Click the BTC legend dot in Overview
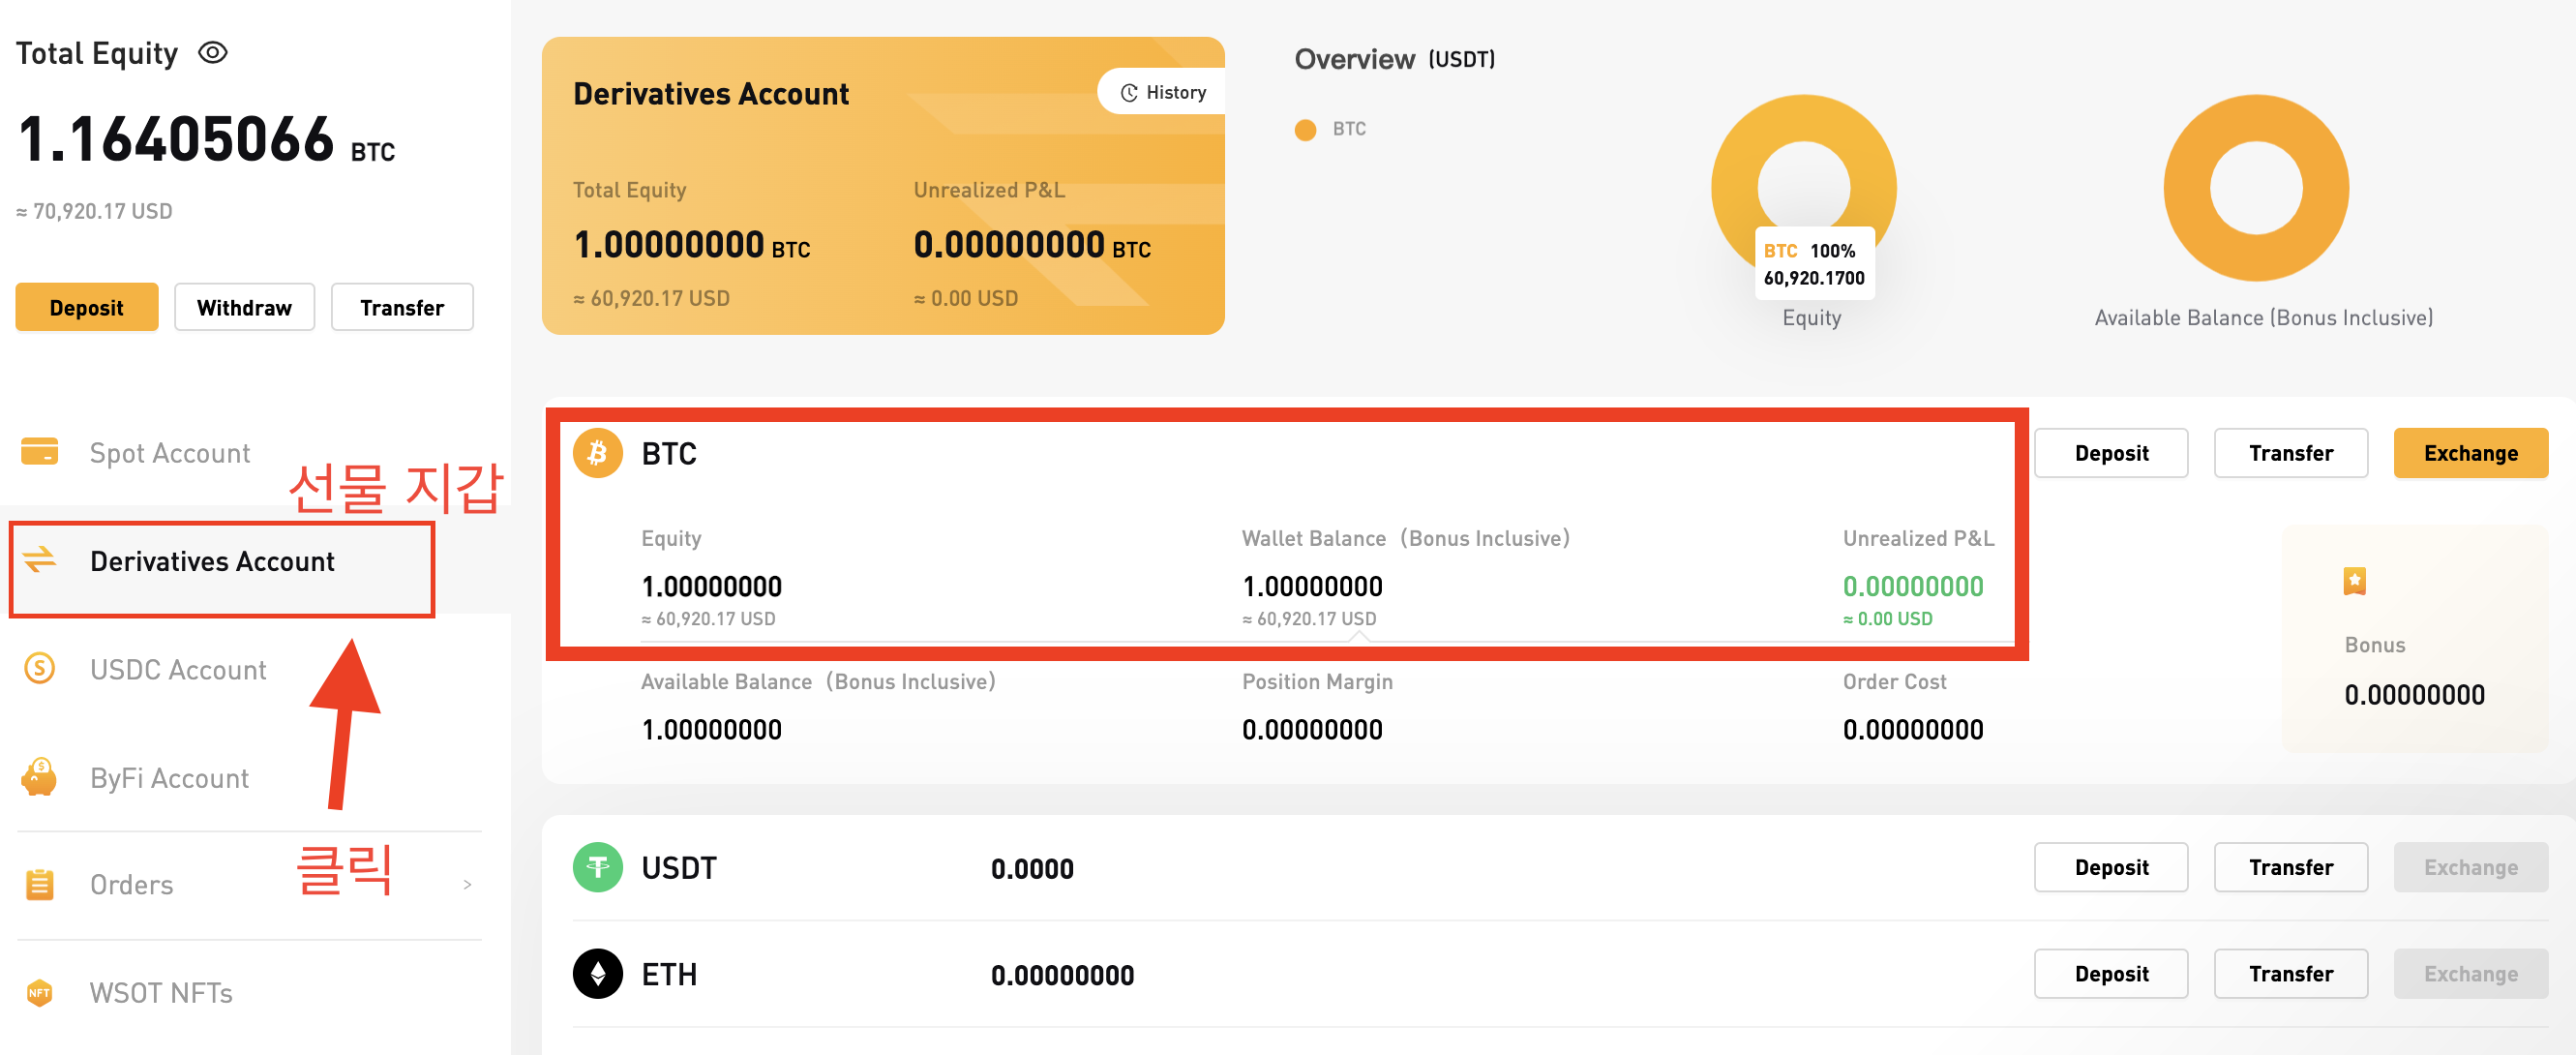 tap(1305, 130)
